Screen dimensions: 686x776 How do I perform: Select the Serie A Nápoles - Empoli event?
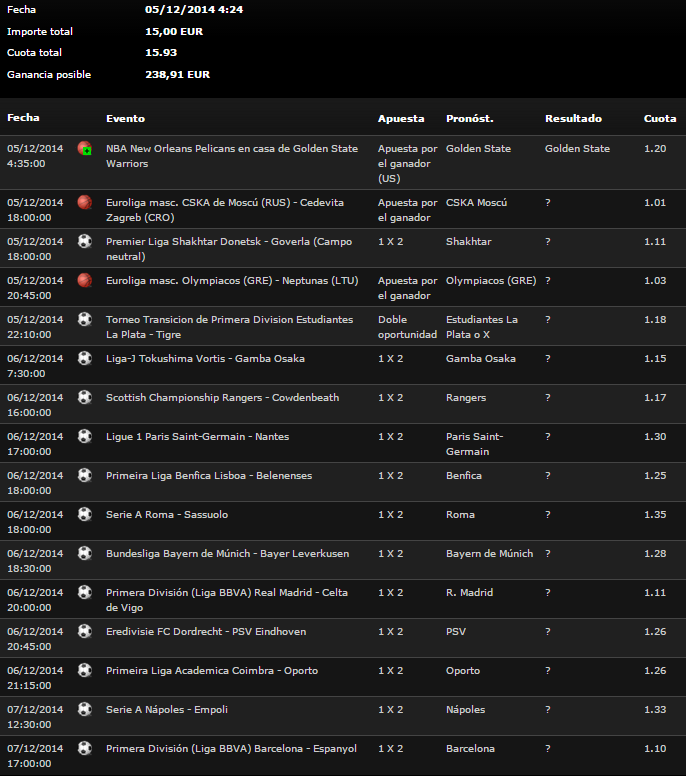point(167,709)
